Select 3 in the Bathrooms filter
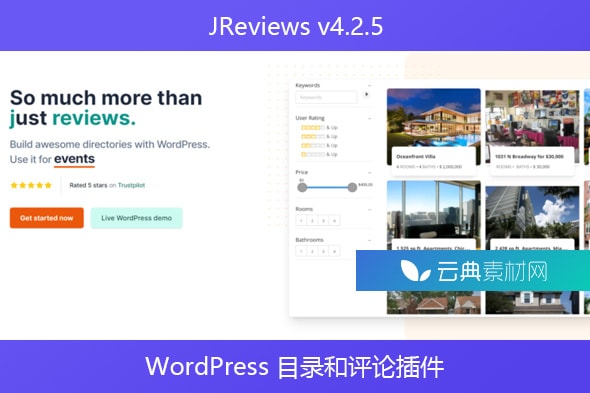590x393 pixels. pos(323,251)
